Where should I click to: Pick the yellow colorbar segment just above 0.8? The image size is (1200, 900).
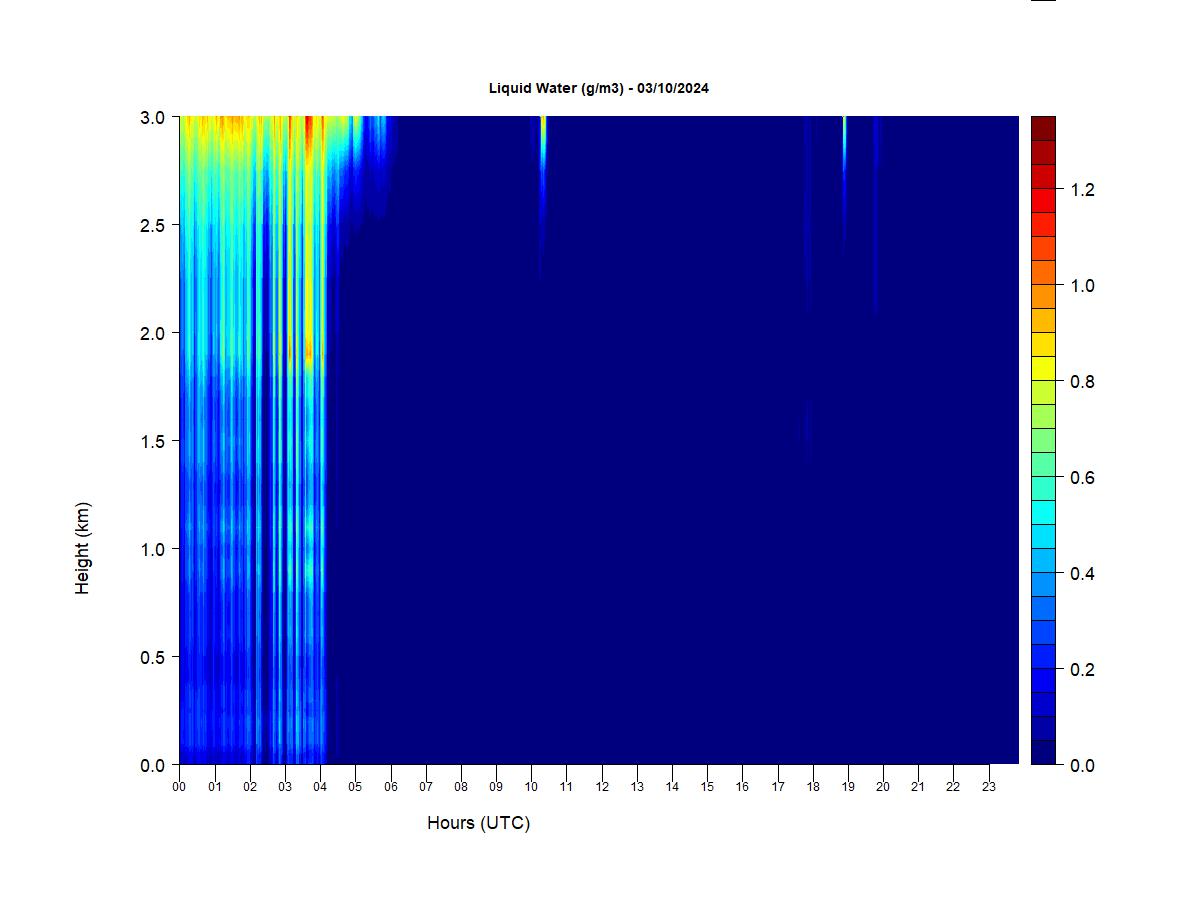(1043, 368)
